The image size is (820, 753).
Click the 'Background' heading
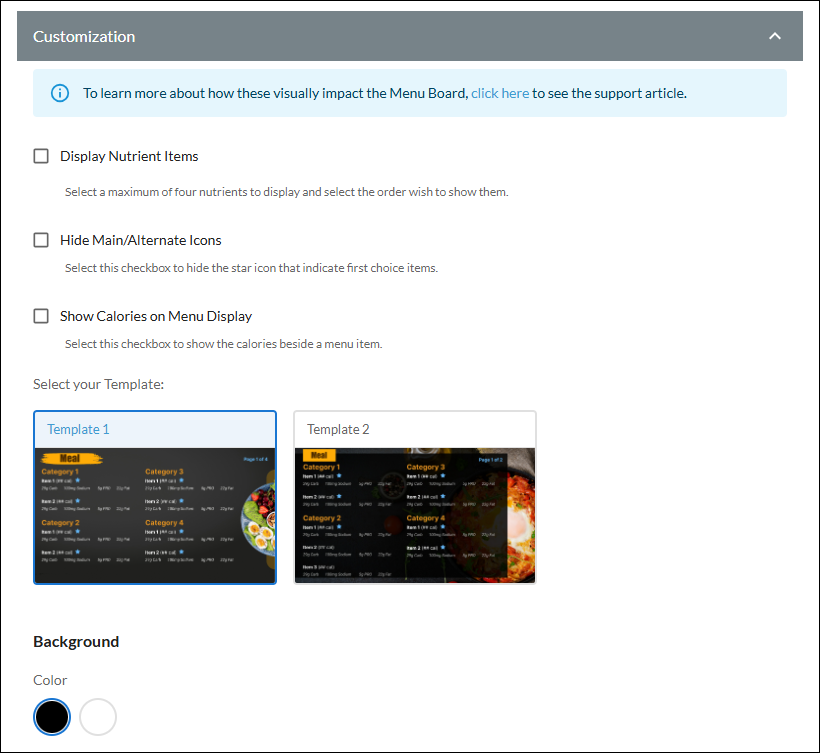click(x=76, y=642)
